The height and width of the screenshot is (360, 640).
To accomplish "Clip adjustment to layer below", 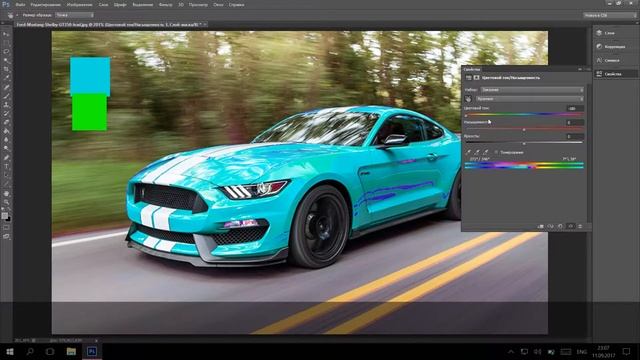I will pyautogui.click(x=540, y=226).
